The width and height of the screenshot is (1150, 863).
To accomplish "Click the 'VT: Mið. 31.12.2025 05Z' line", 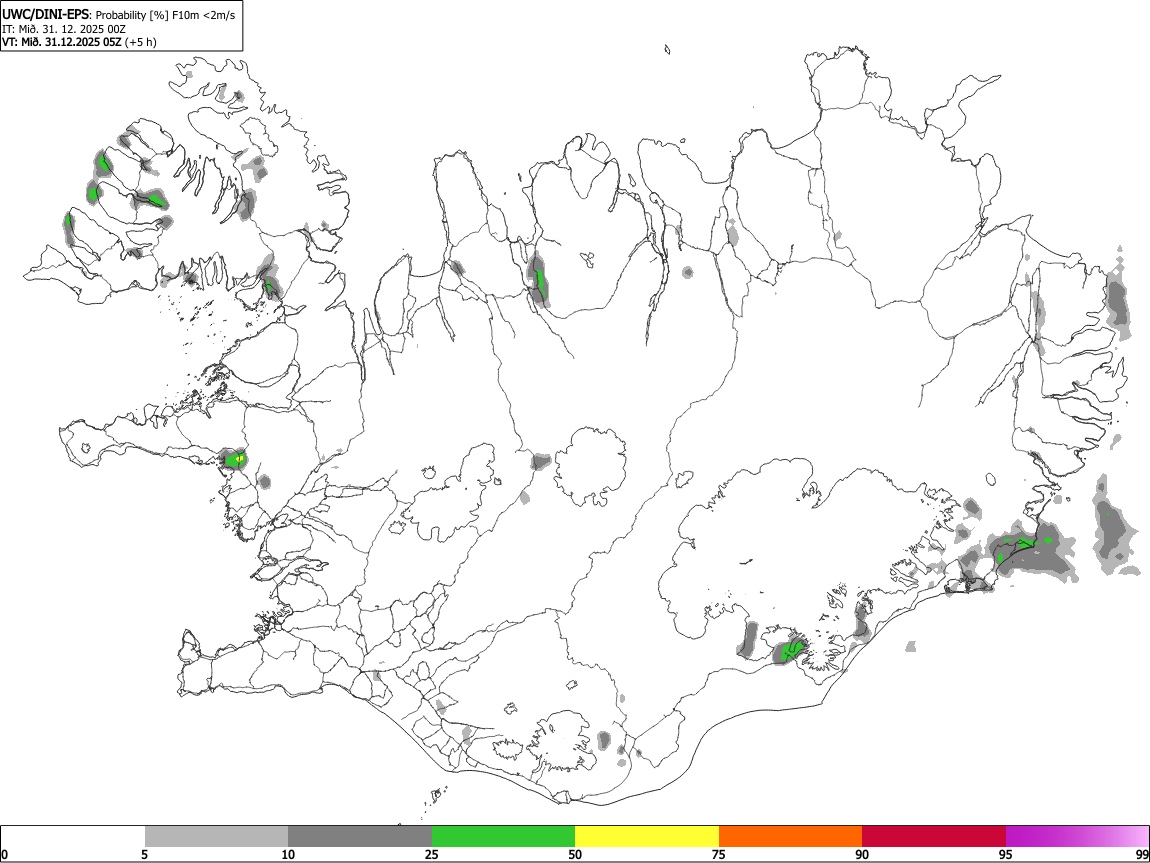I will point(62,42).
